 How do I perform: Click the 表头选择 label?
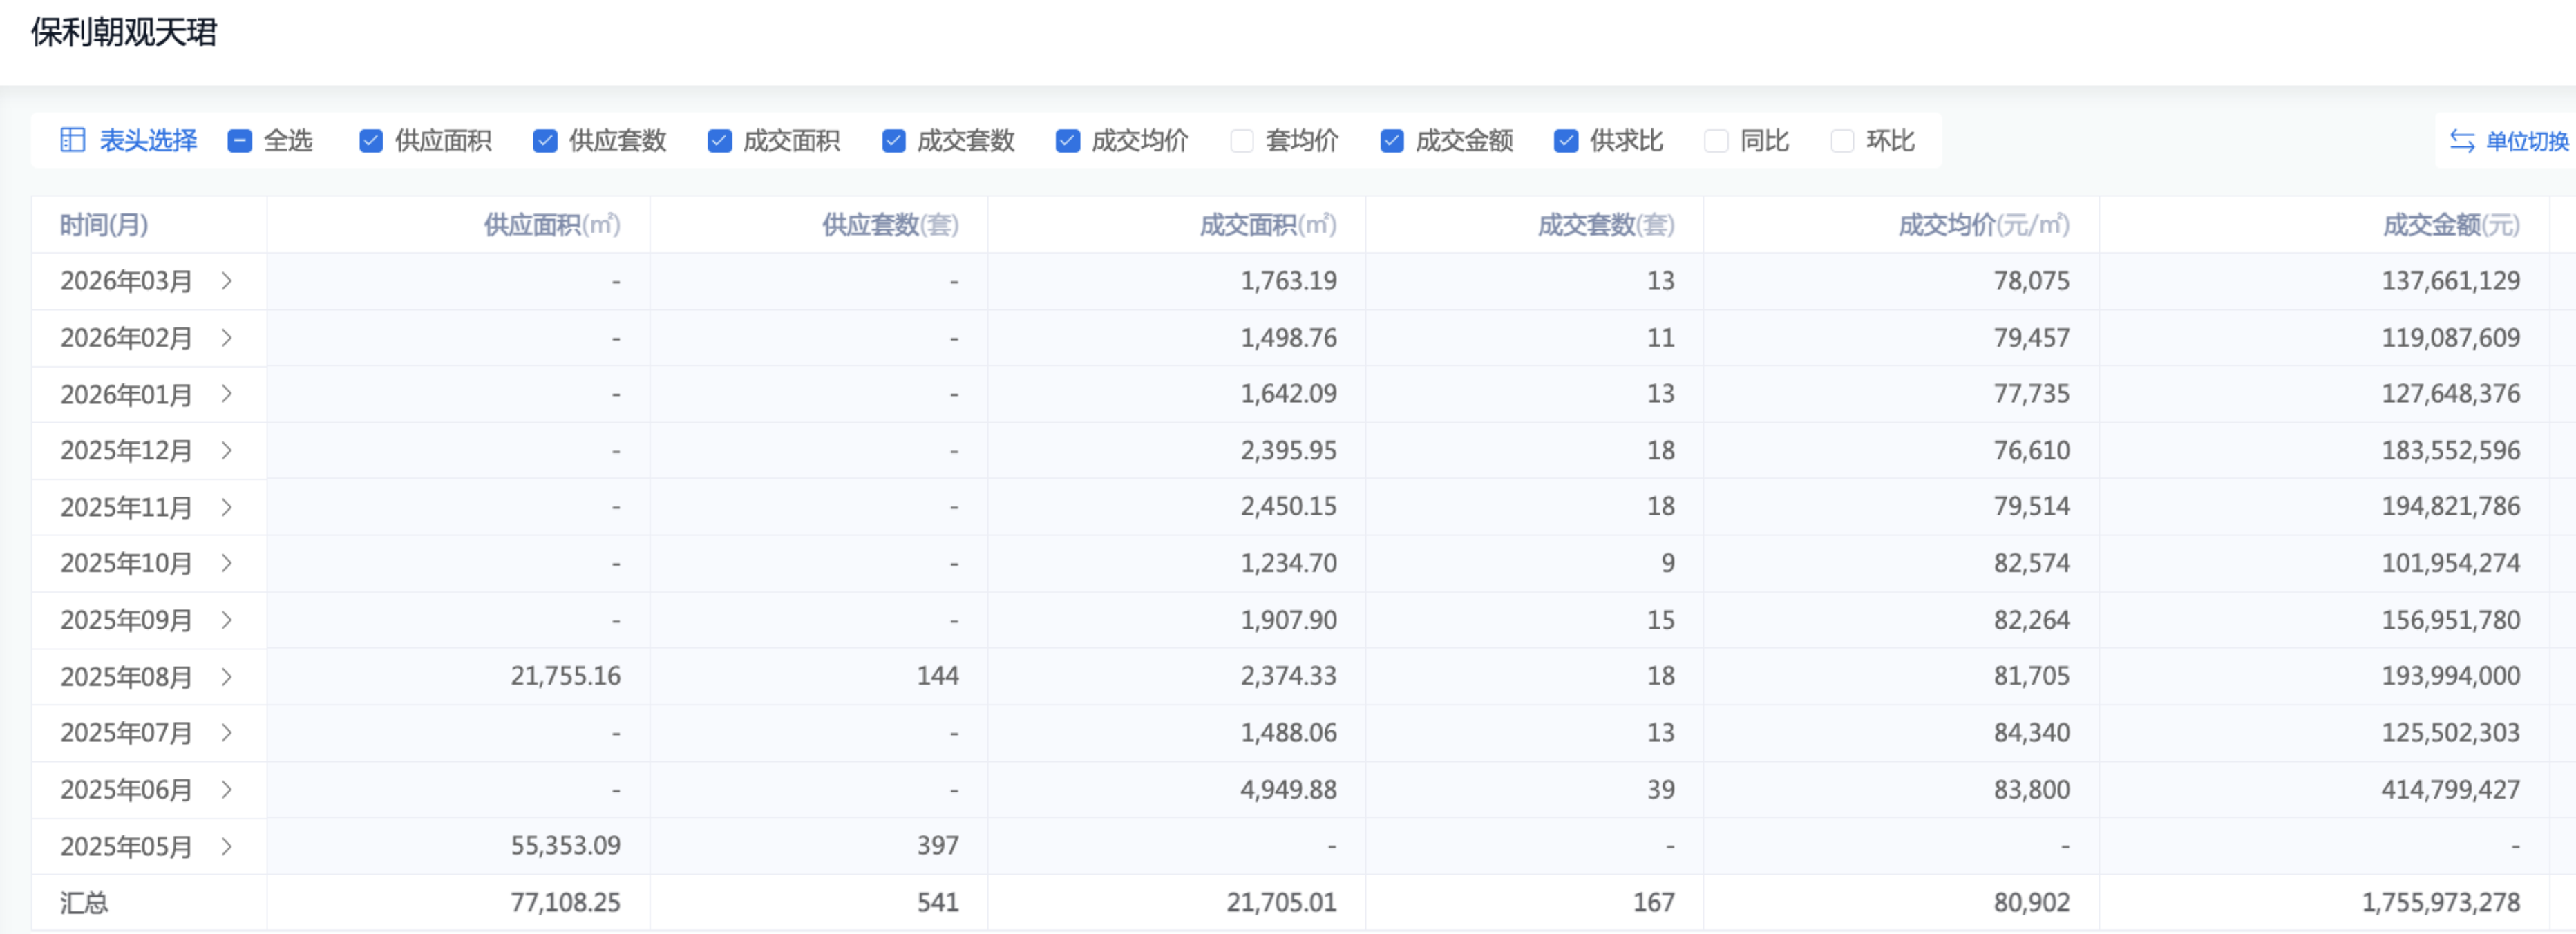tap(148, 141)
